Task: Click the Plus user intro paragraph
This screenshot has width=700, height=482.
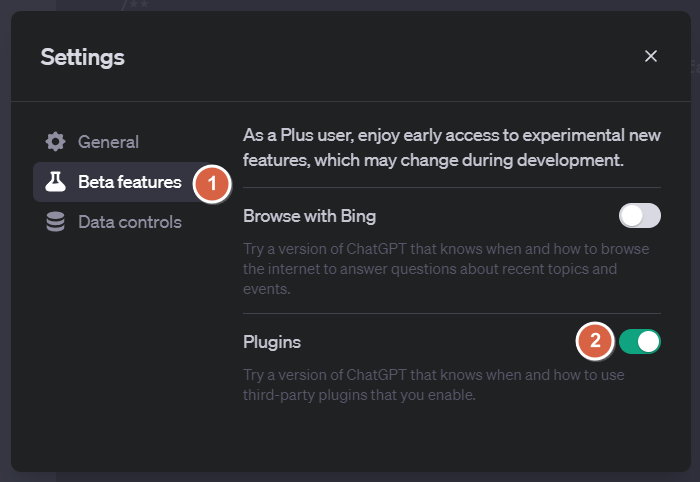Action: tap(452, 148)
